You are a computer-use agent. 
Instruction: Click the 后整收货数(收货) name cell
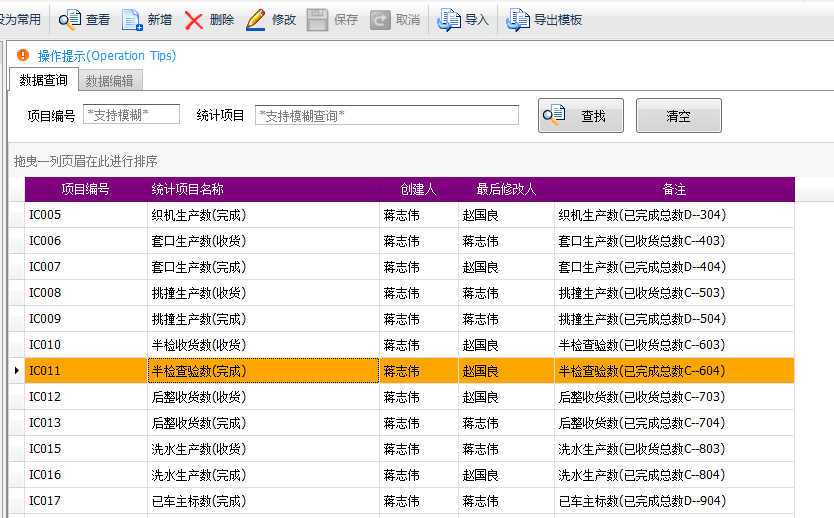click(x=263, y=397)
